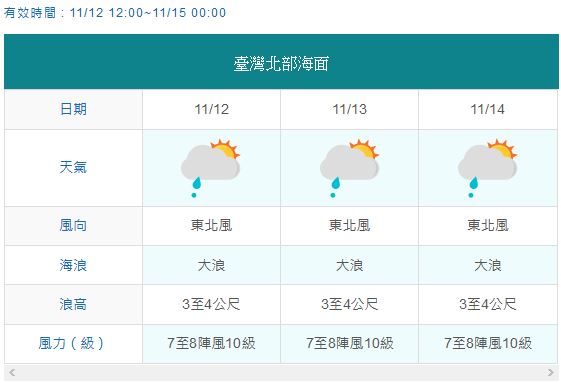Click the right scrollbar arrow
This screenshot has height=383, width=561.
point(551,372)
